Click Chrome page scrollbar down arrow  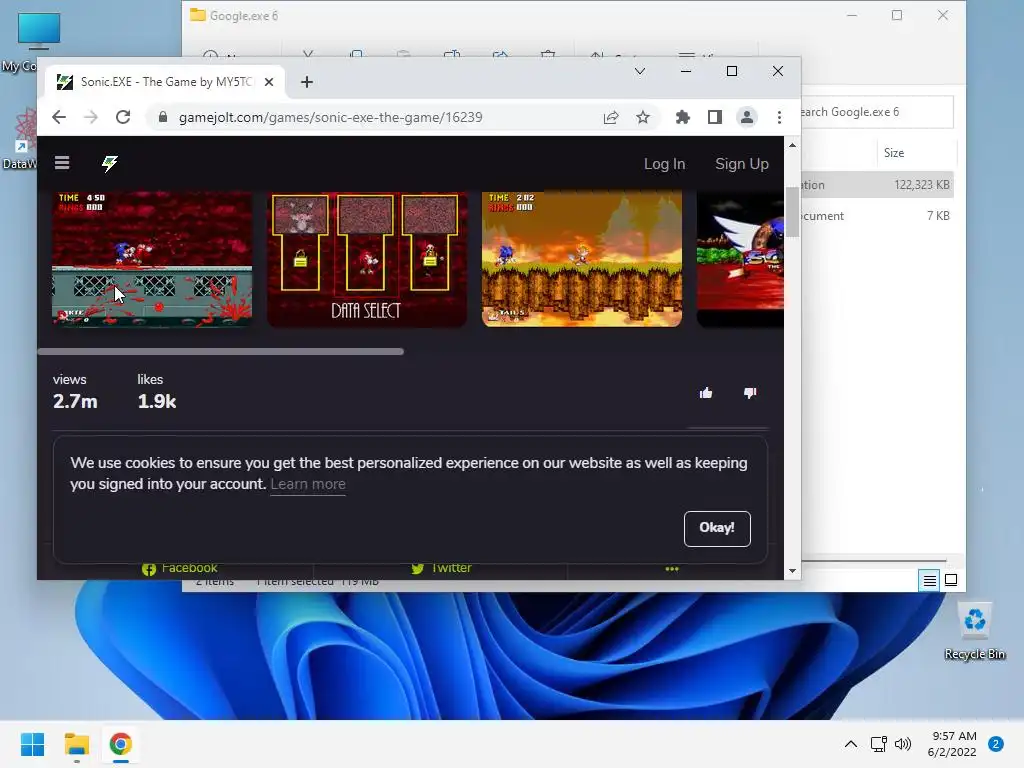coord(792,571)
